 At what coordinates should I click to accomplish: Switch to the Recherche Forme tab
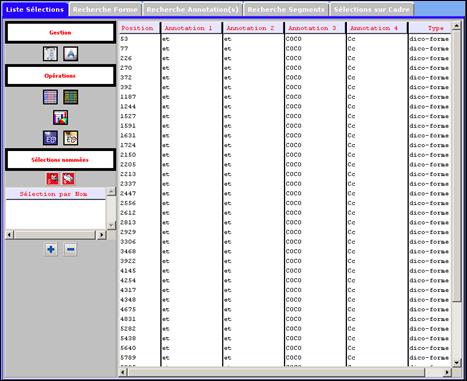(105, 10)
